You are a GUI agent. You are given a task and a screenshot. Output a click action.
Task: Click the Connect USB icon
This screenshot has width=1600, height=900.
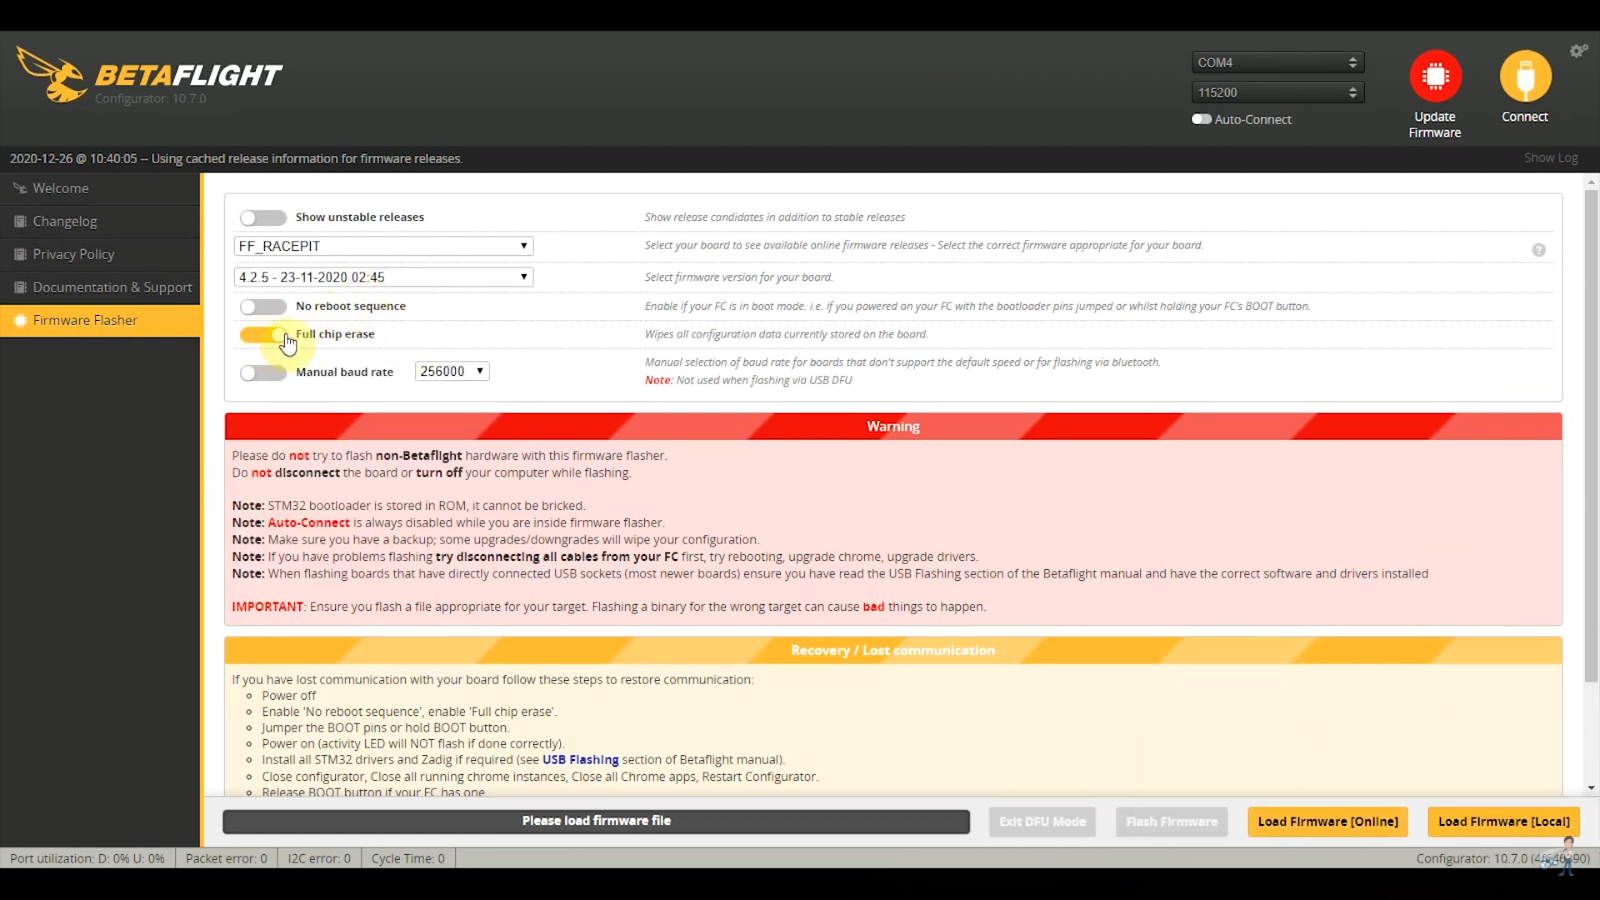(x=1524, y=75)
